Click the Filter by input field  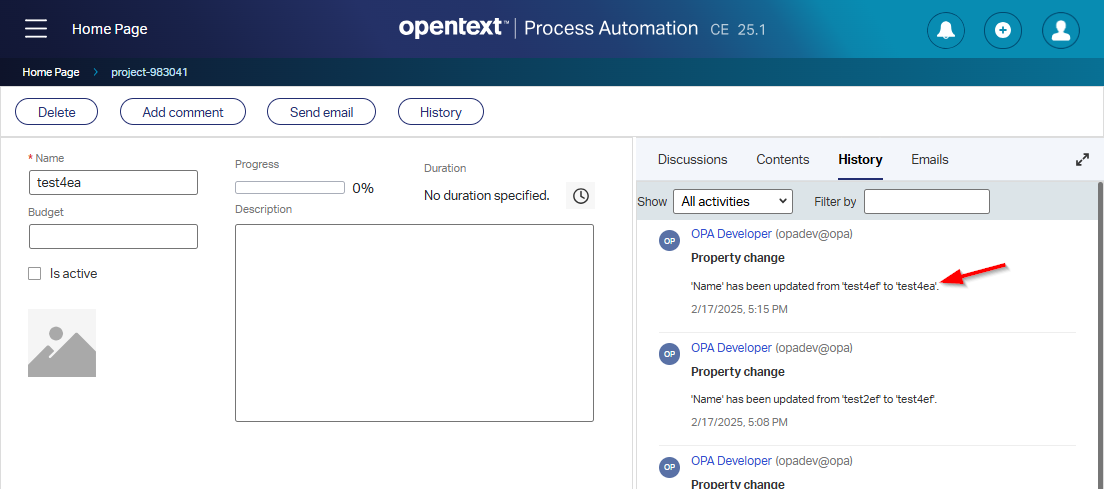926,201
